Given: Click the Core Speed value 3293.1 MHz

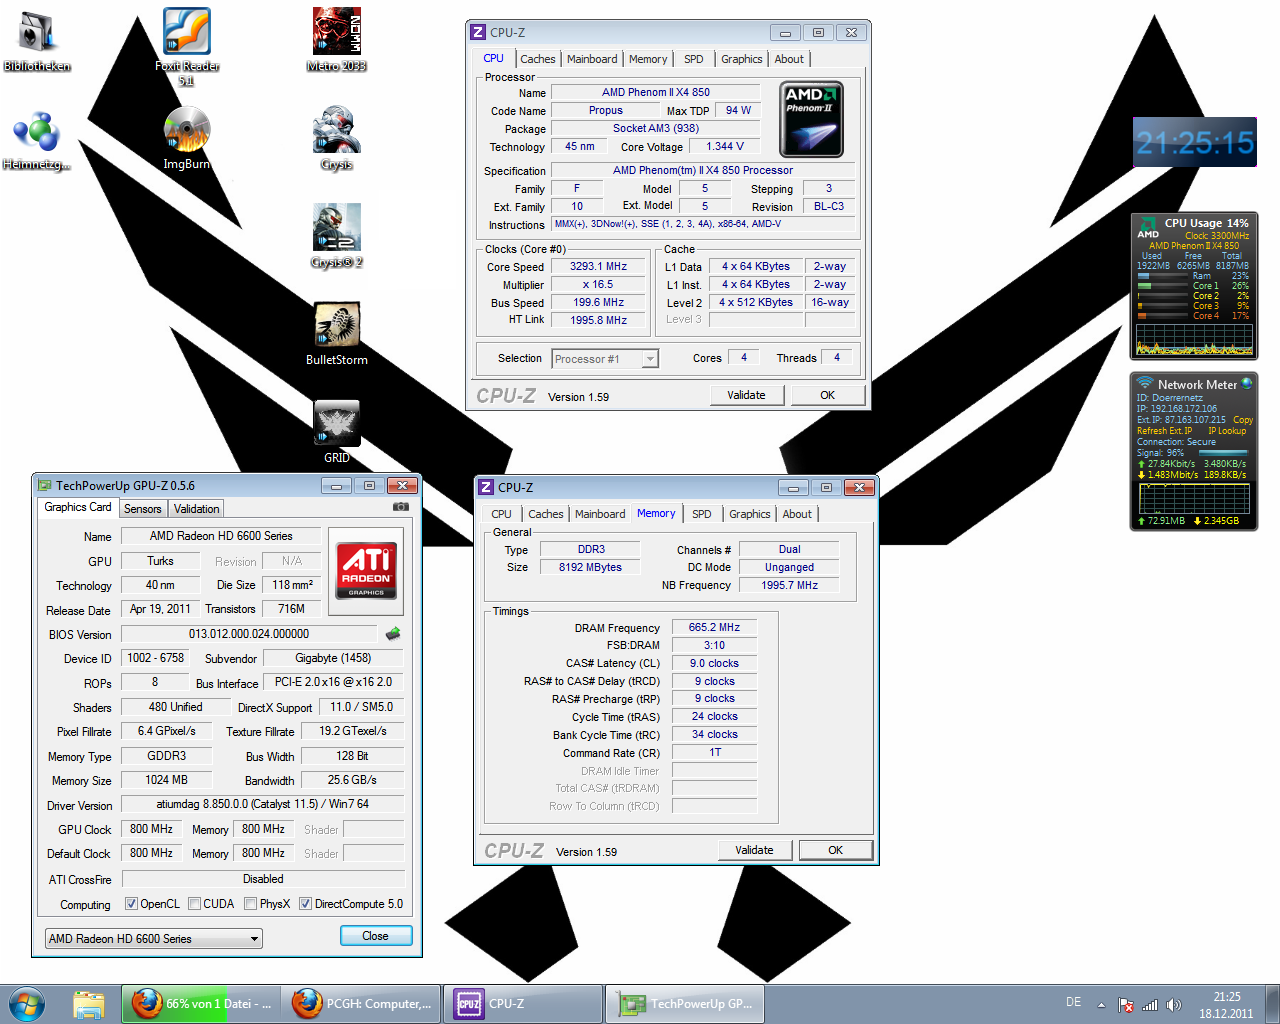Looking at the screenshot, I should tap(598, 267).
